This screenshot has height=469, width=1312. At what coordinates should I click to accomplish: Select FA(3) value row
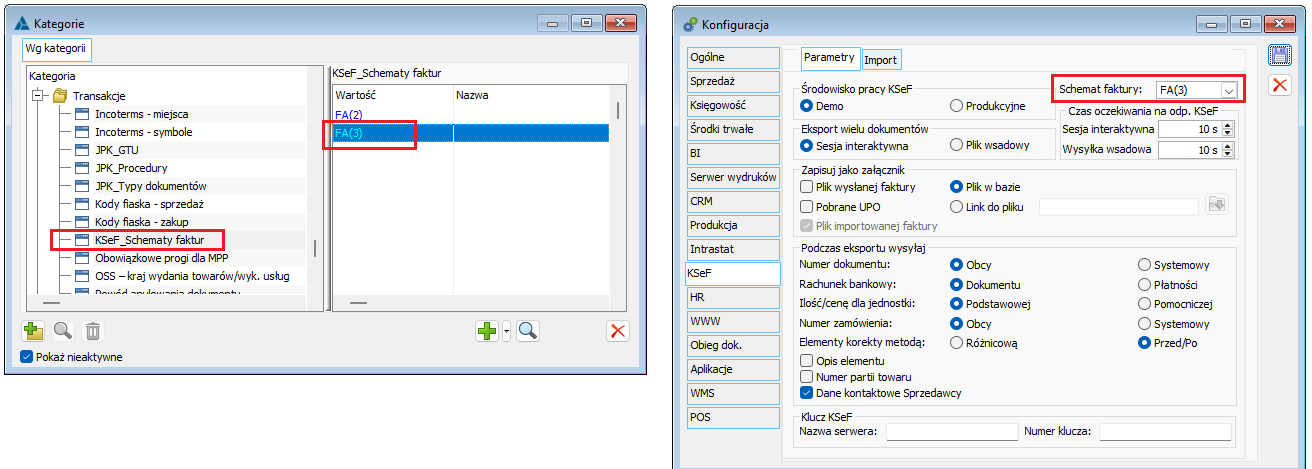coord(470,133)
